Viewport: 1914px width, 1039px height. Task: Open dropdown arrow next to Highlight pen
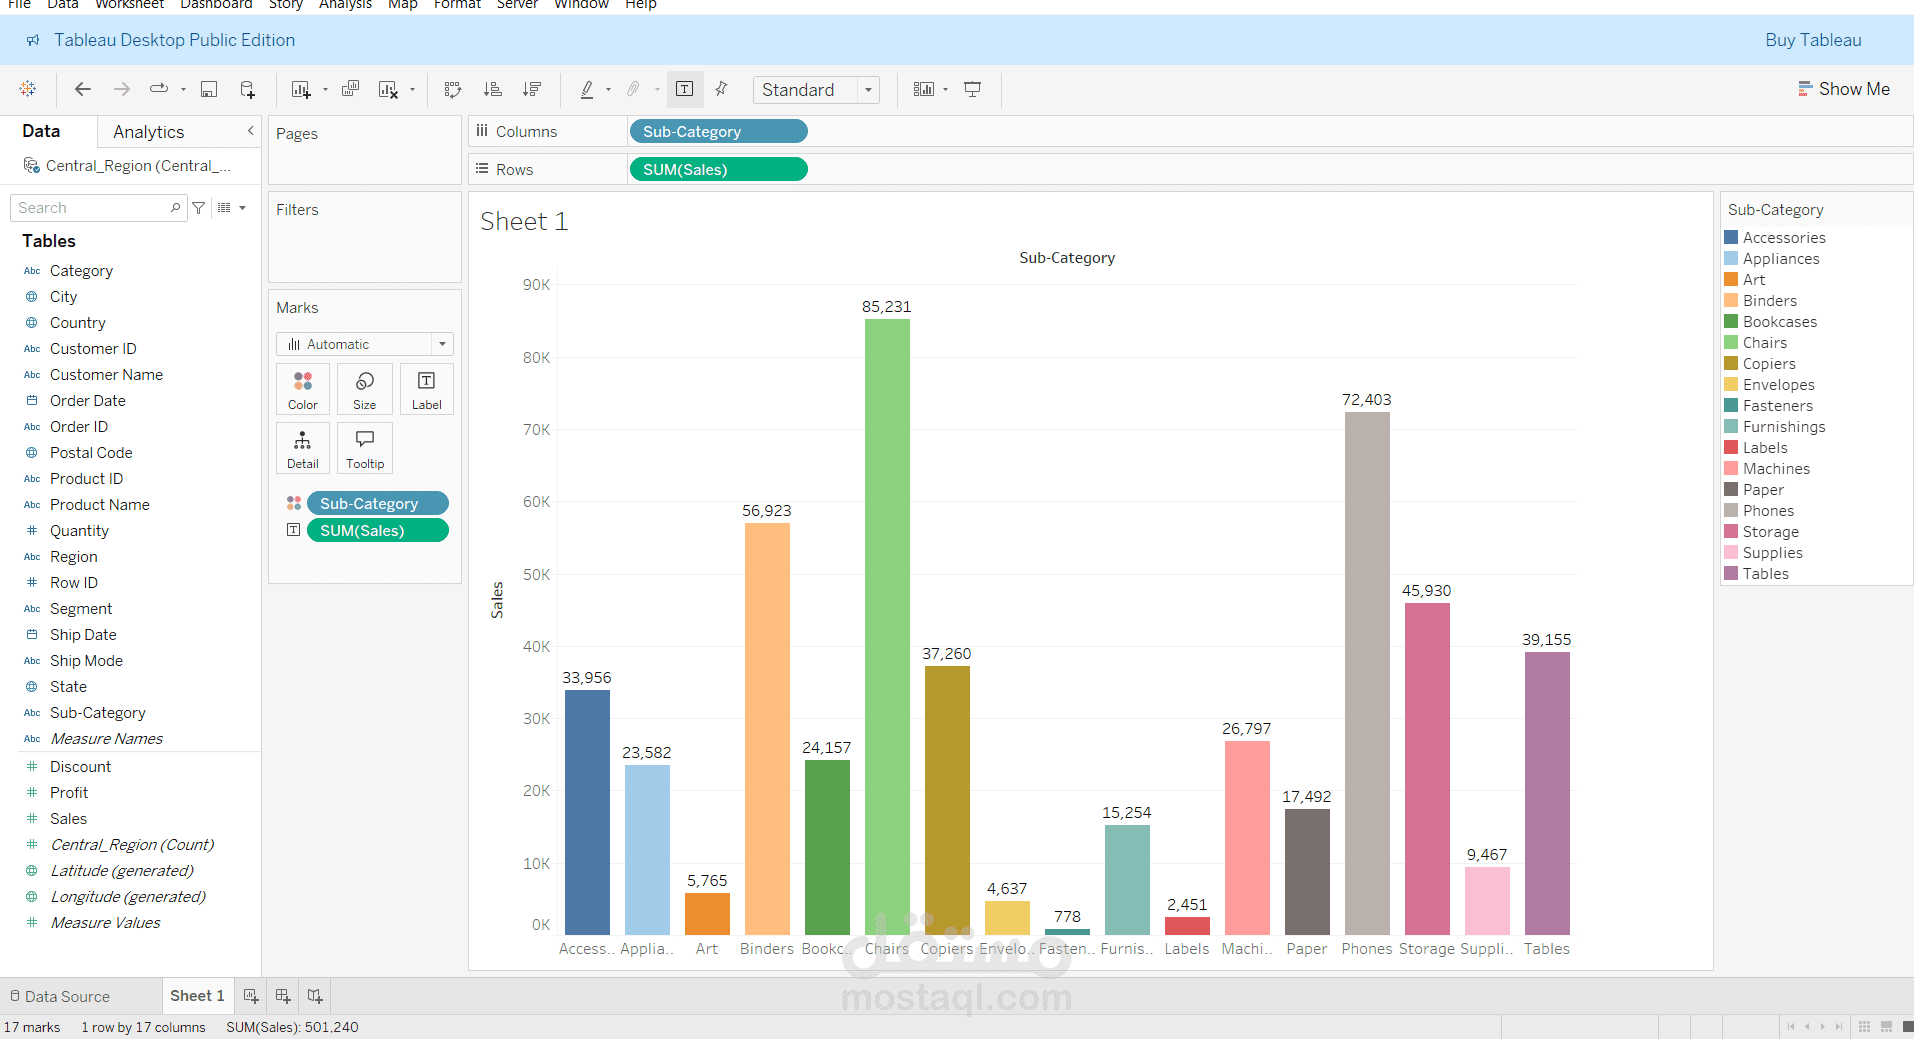click(x=608, y=90)
